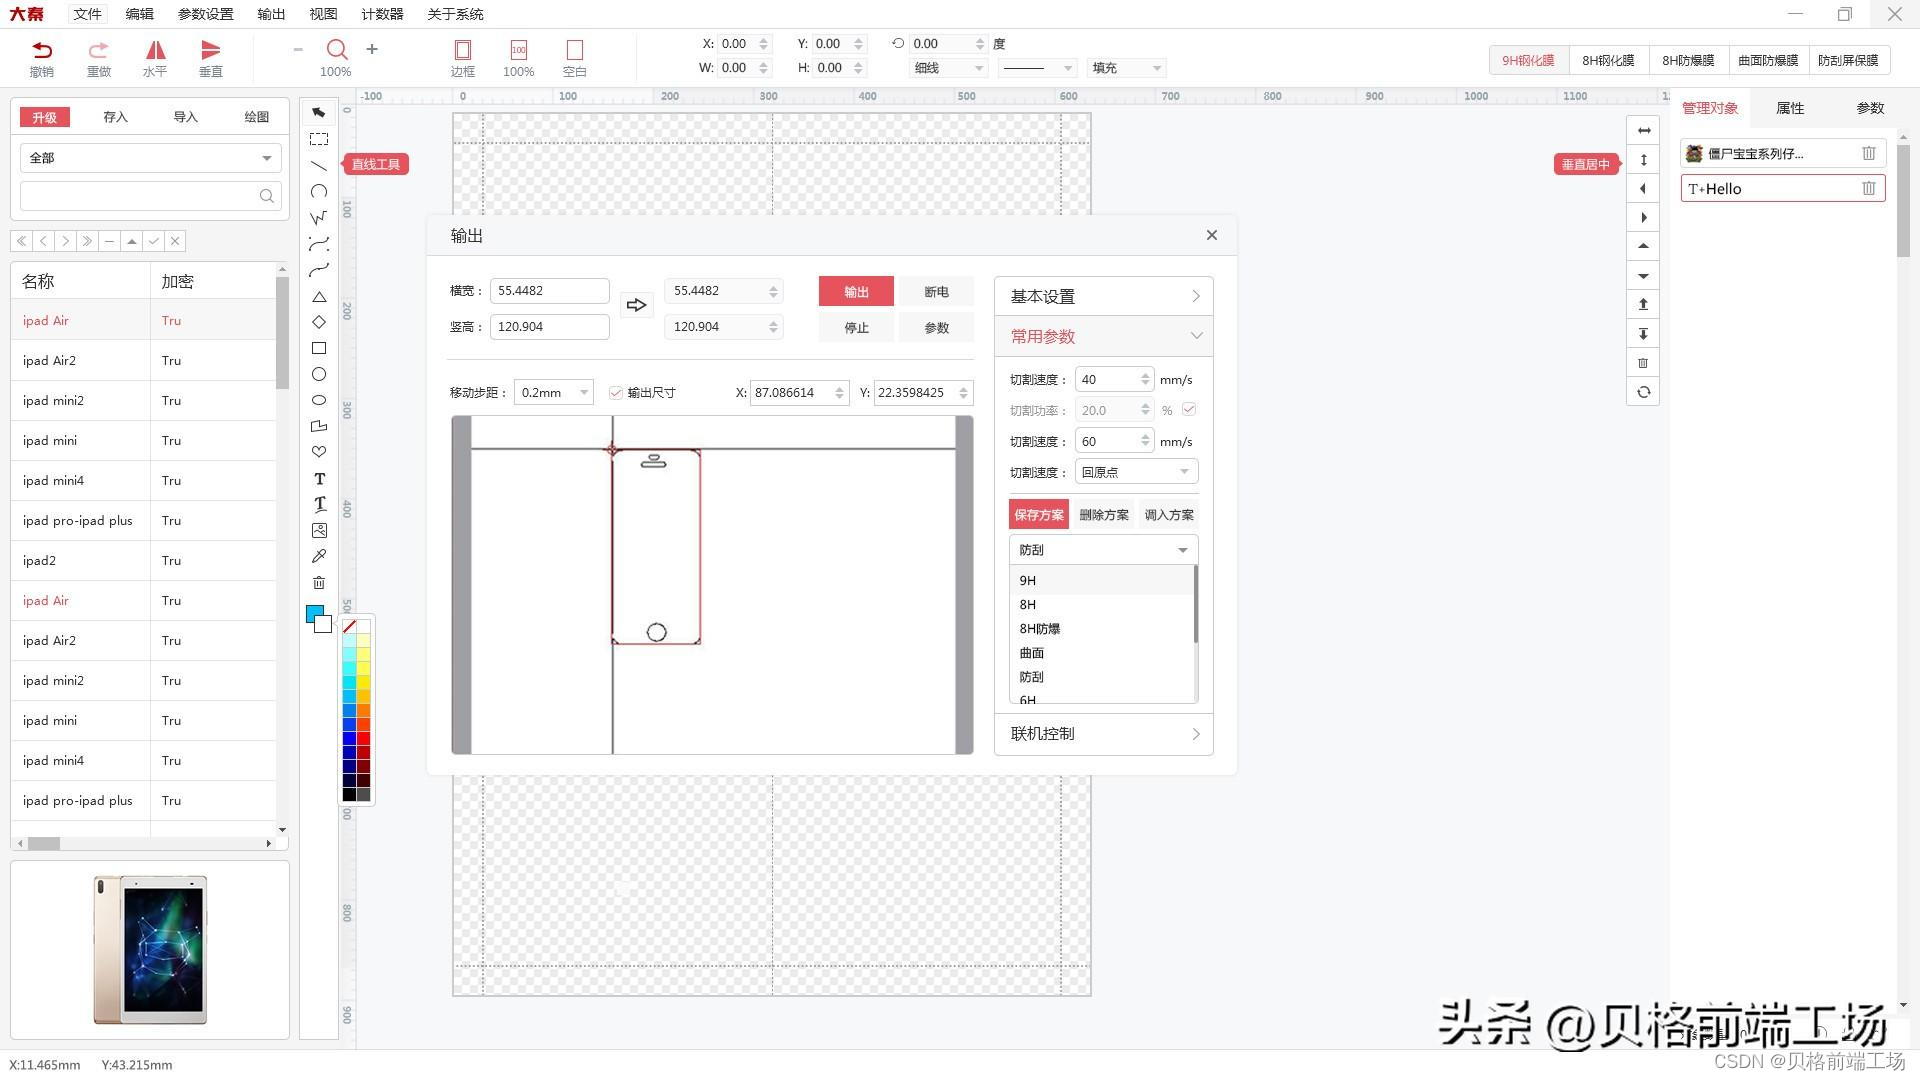Image resolution: width=1920 pixels, height=1080 pixels.
Task: Click the horizontal flip icon
Action: point(155,50)
